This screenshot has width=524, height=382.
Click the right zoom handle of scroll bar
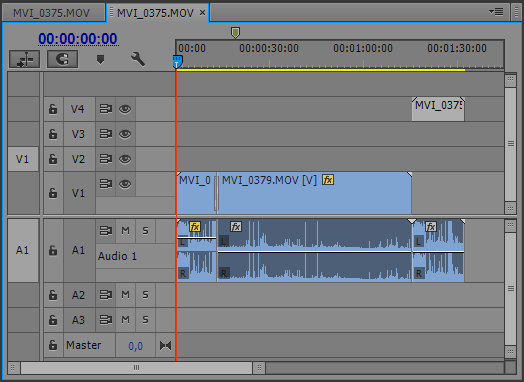[259, 368]
